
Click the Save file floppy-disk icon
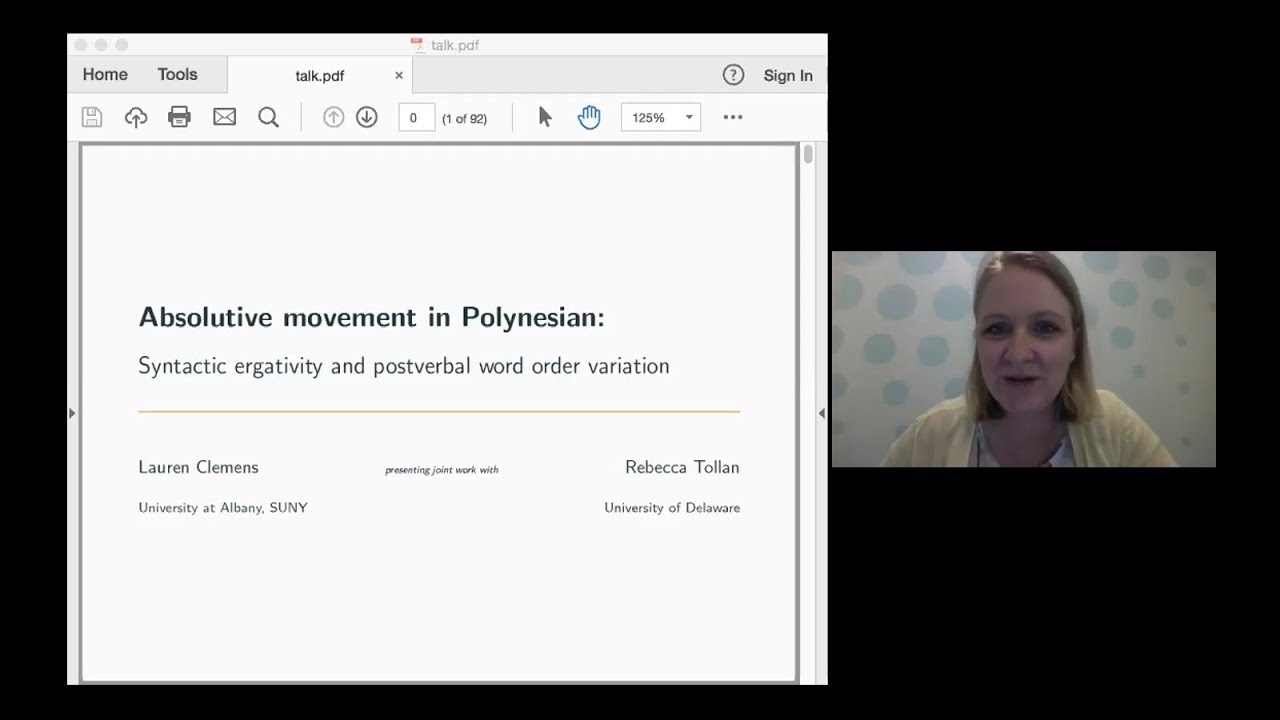coord(92,117)
